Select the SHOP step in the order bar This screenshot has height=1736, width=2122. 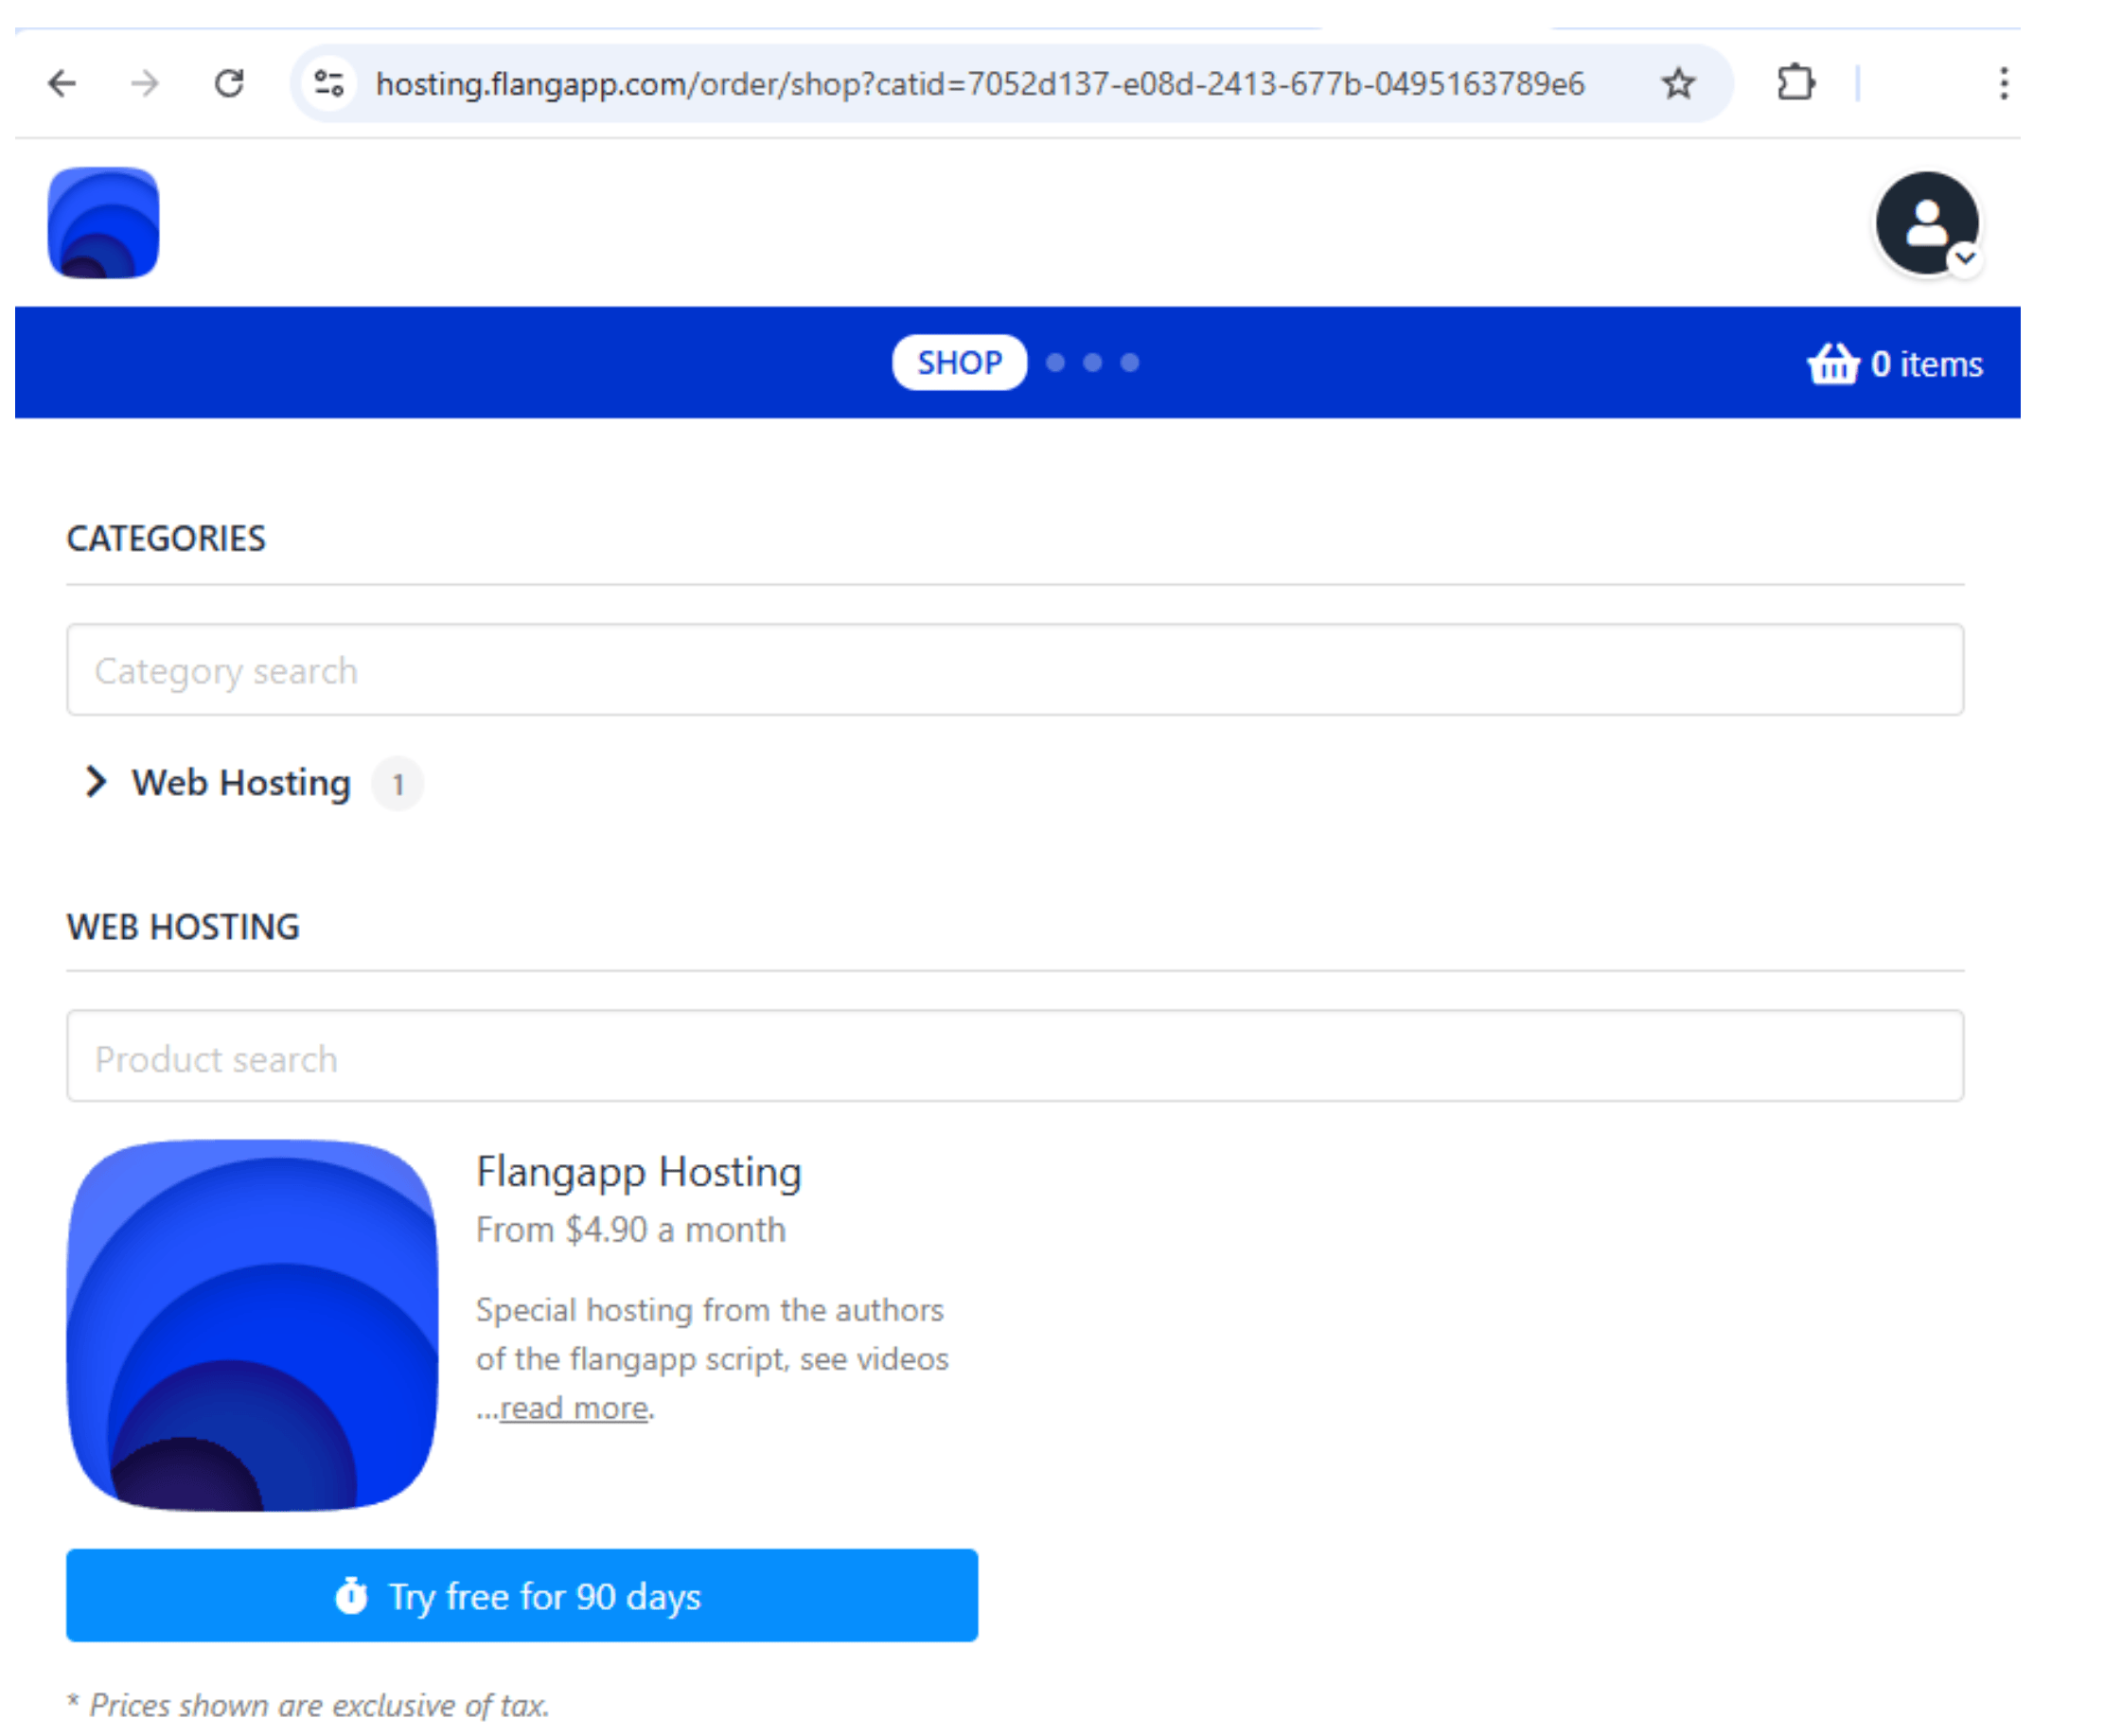click(x=959, y=362)
